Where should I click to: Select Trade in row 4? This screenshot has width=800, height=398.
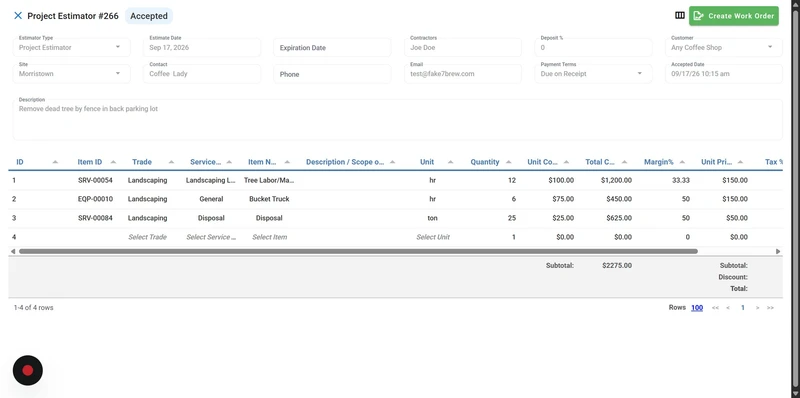[x=147, y=237]
